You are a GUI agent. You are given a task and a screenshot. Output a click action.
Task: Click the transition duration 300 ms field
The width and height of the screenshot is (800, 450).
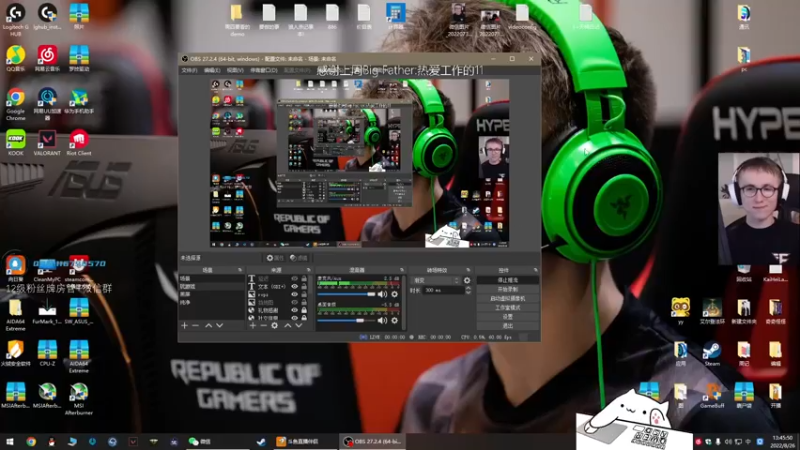click(x=443, y=290)
